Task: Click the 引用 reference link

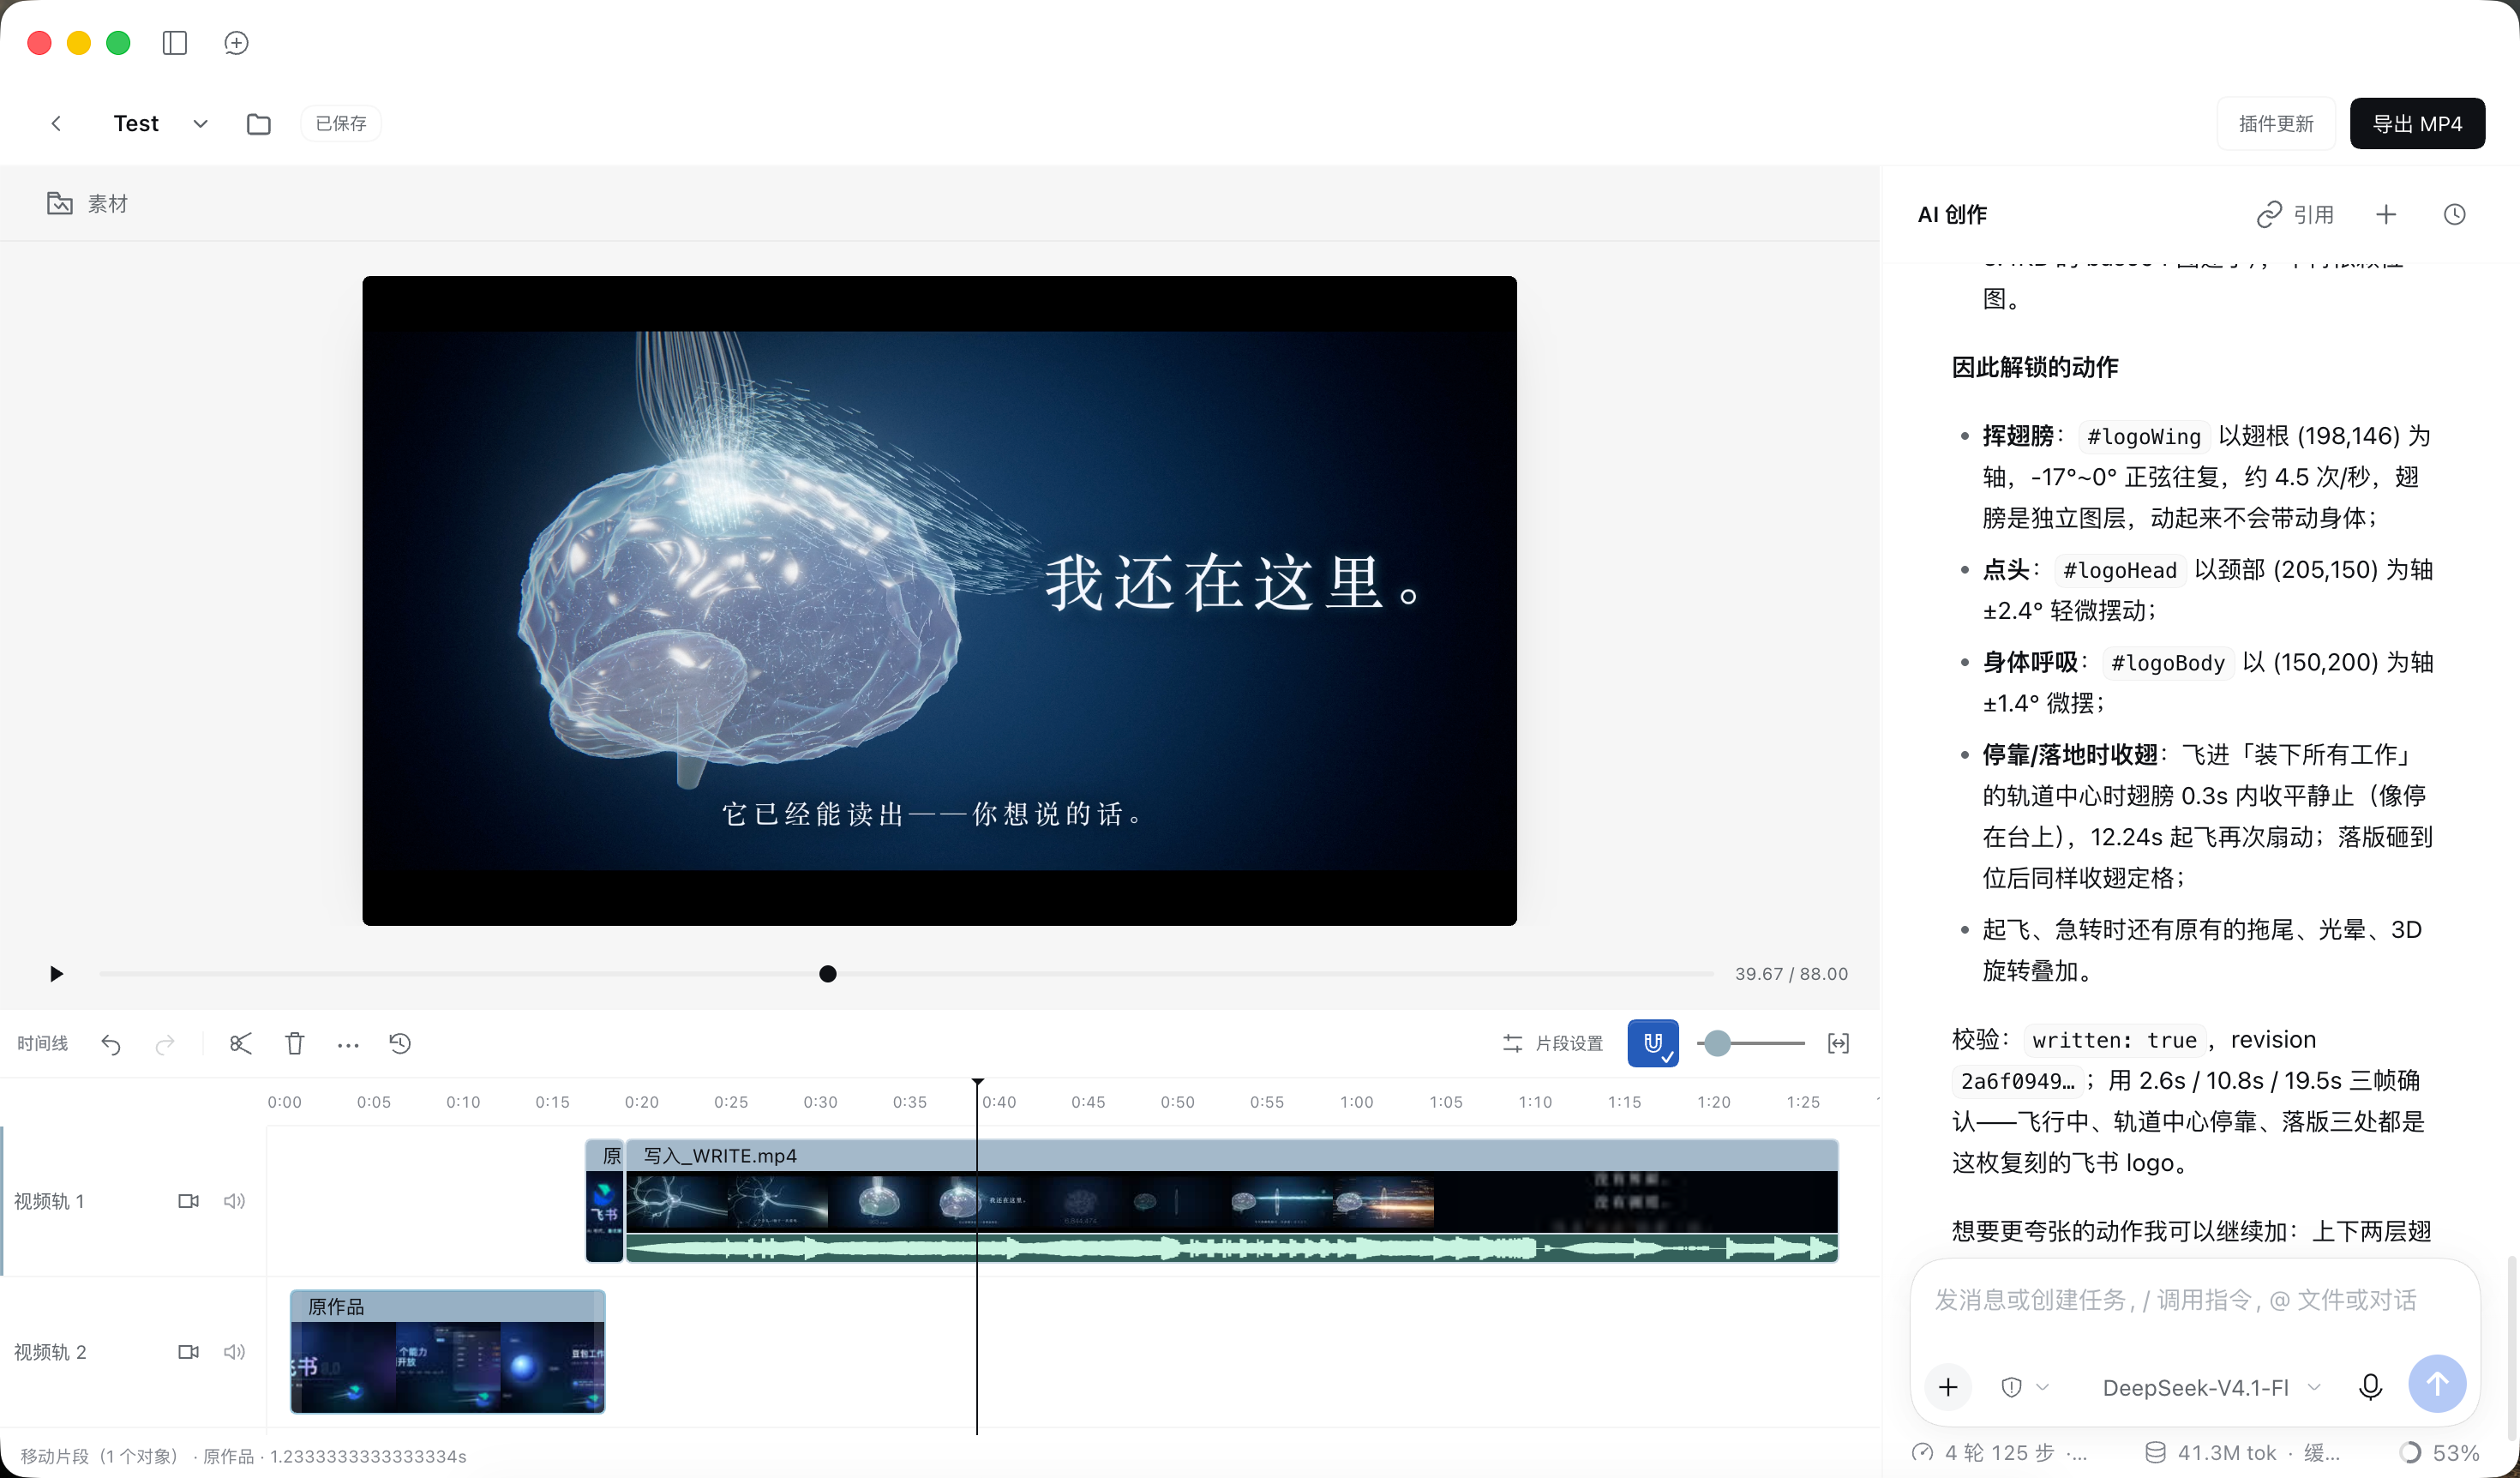Action: (2295, 214)
